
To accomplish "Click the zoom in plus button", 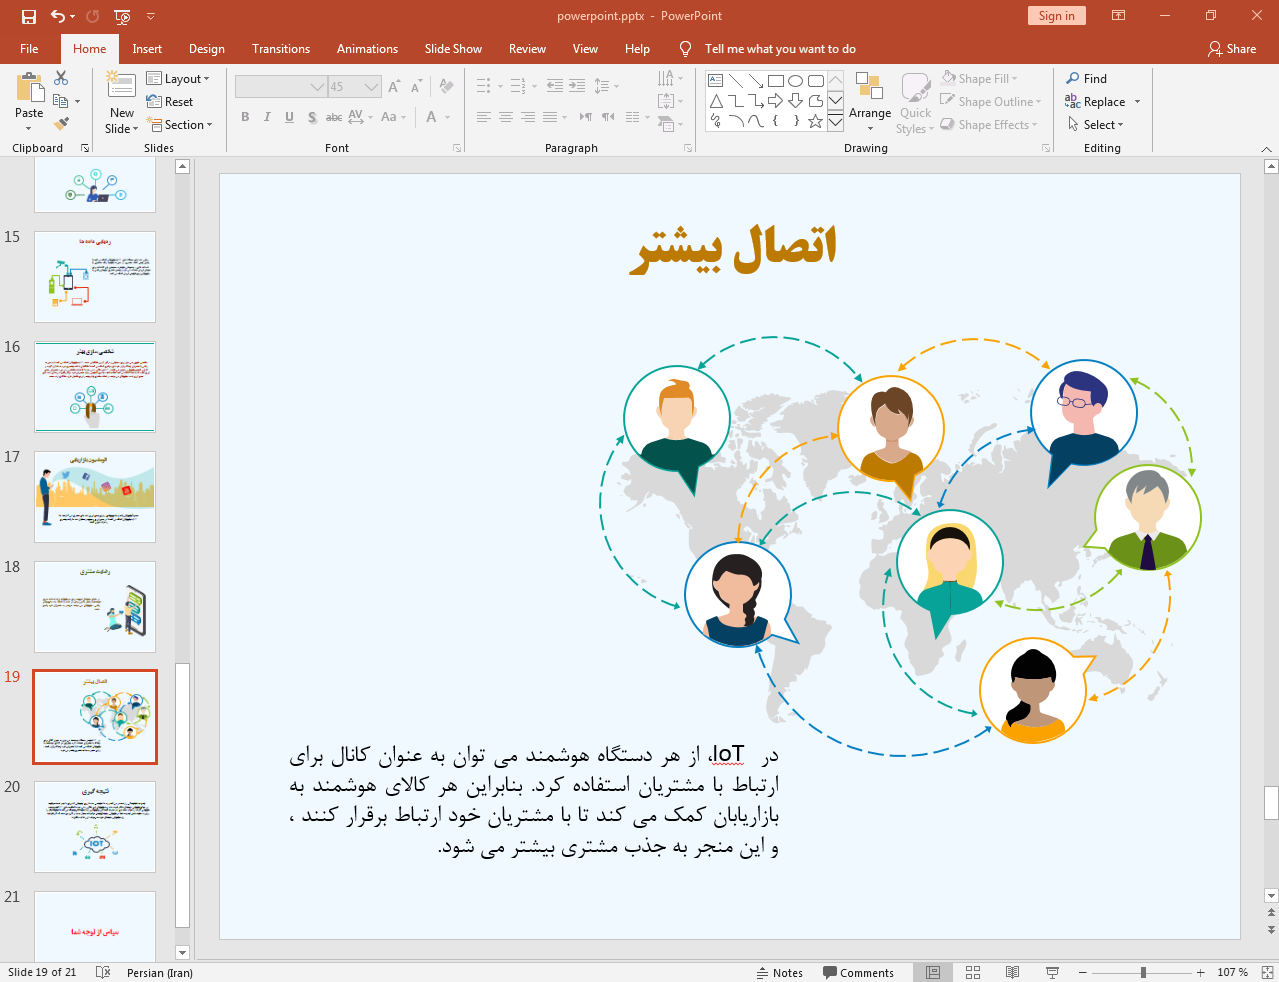I will 1201,972.
